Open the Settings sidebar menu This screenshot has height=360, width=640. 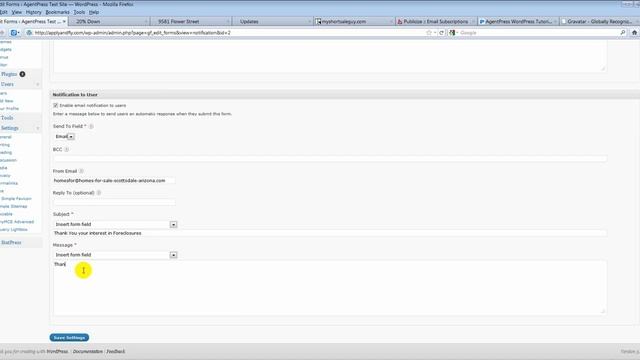click(10, 128)
